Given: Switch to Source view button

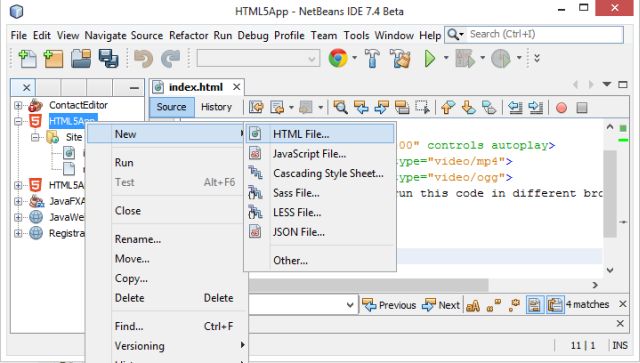Looking at the screenshot, I should pyautogui.click(x=171, y=107).
